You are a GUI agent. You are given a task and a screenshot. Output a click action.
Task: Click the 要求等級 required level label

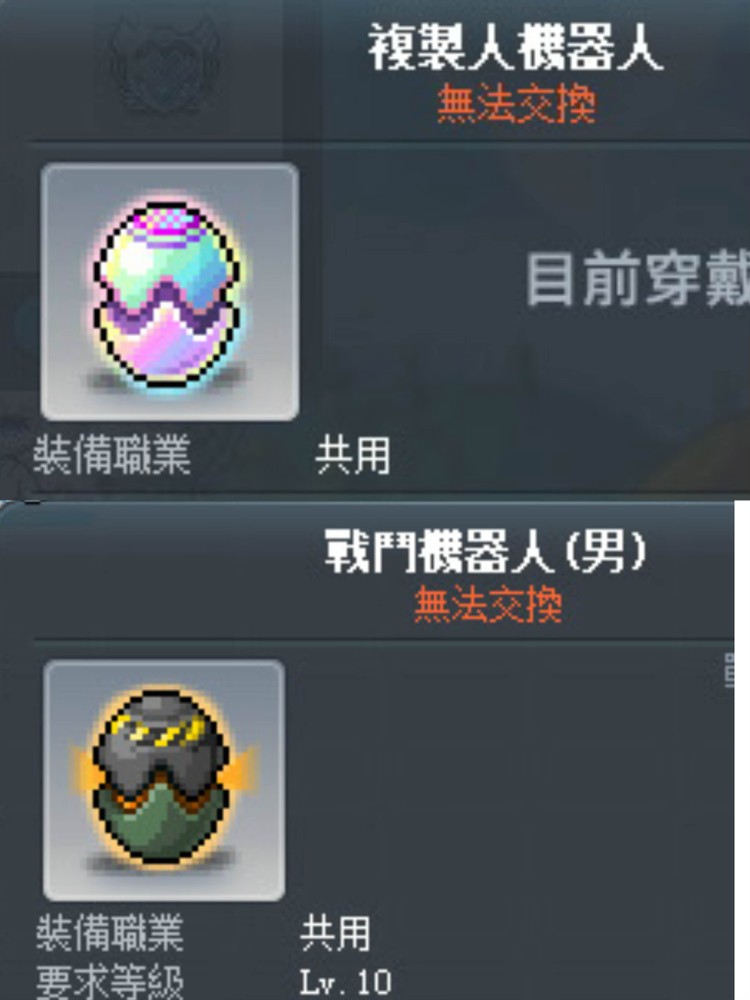pyautogui.click(x=110, y=982)
